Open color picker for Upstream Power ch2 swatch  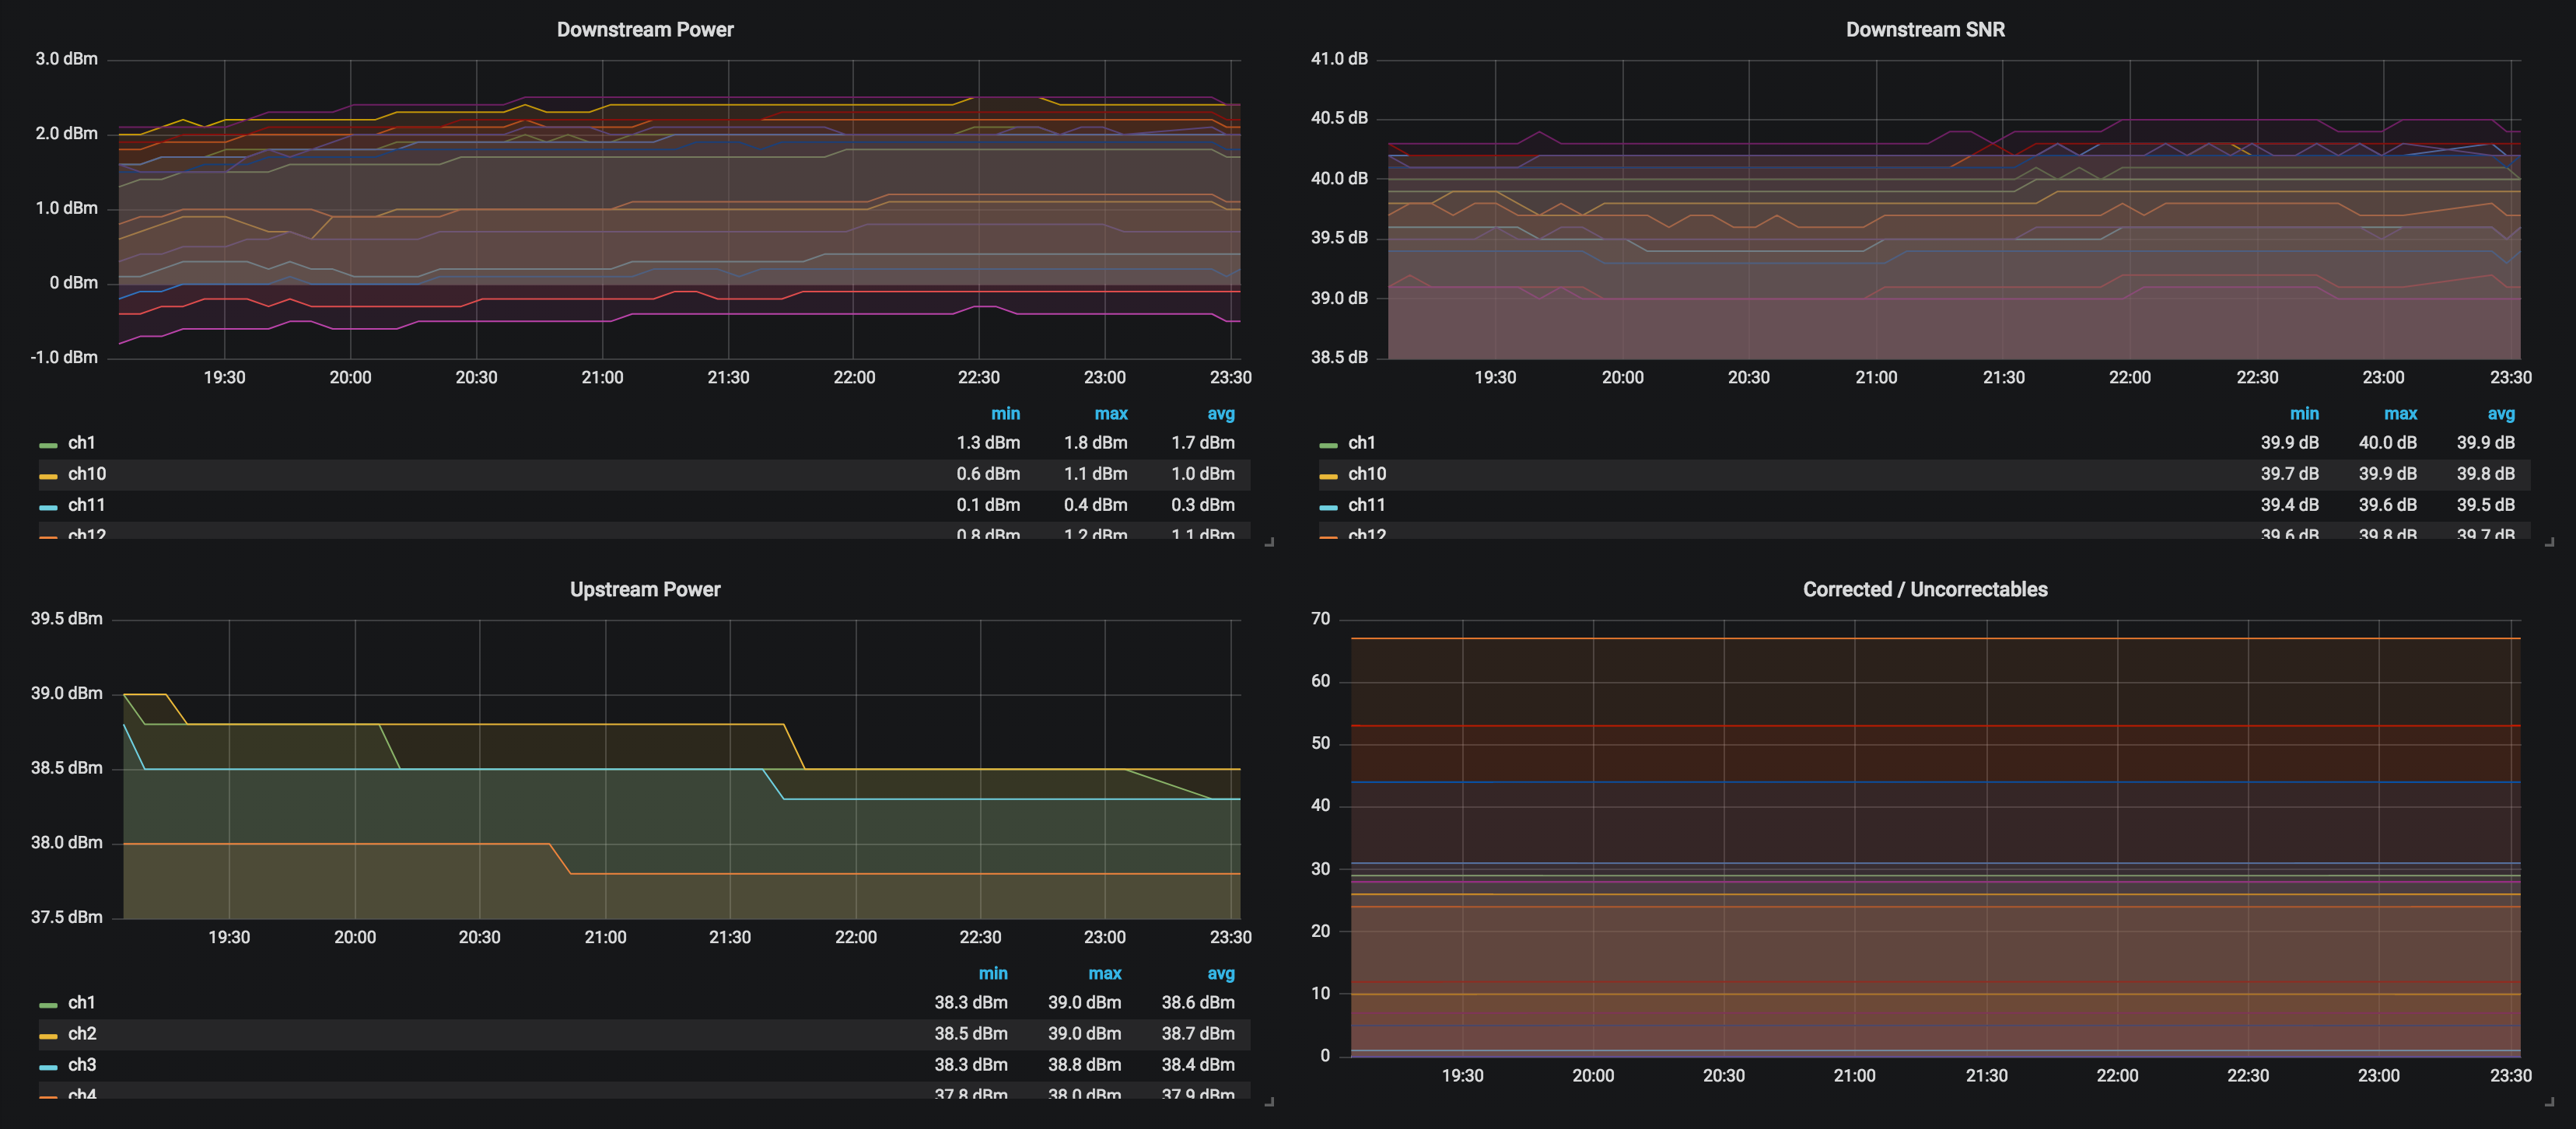(48, 1036)
